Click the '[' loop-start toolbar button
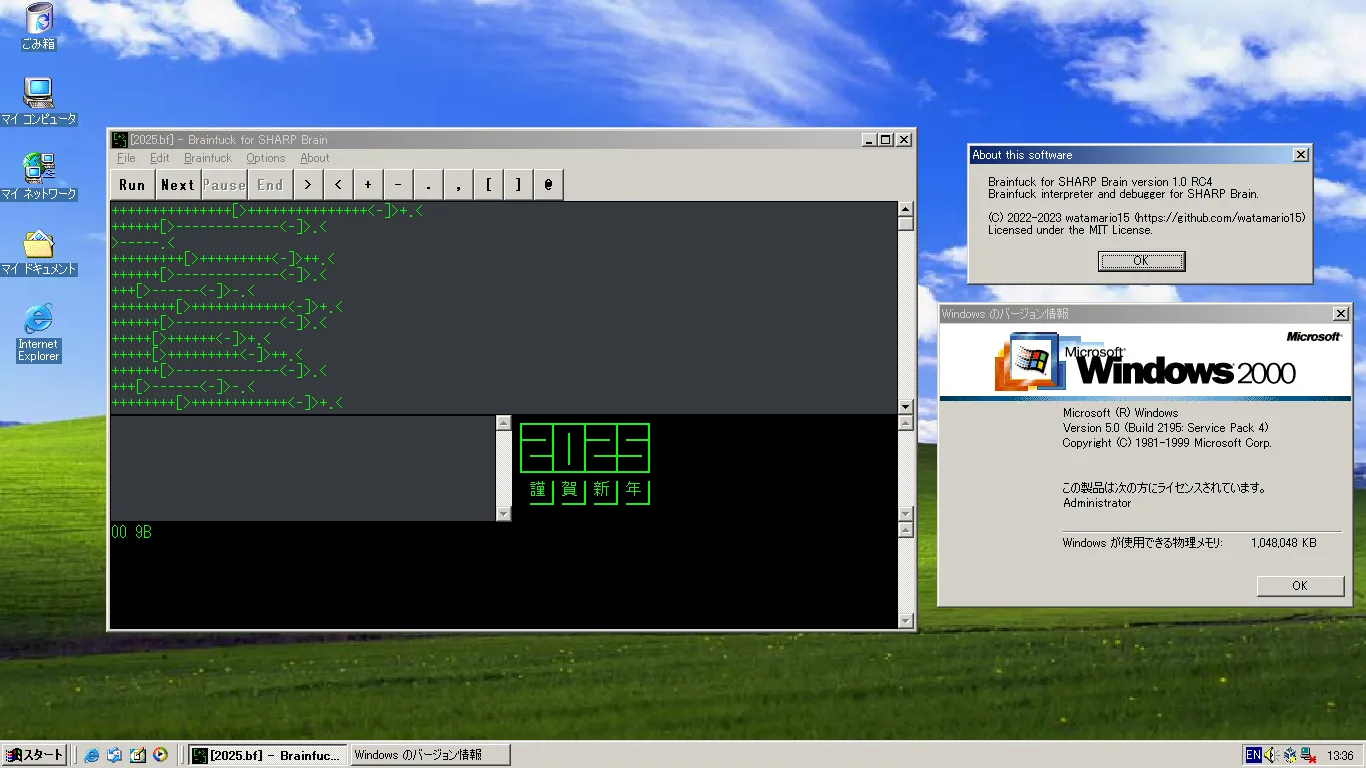 point(488,184)
